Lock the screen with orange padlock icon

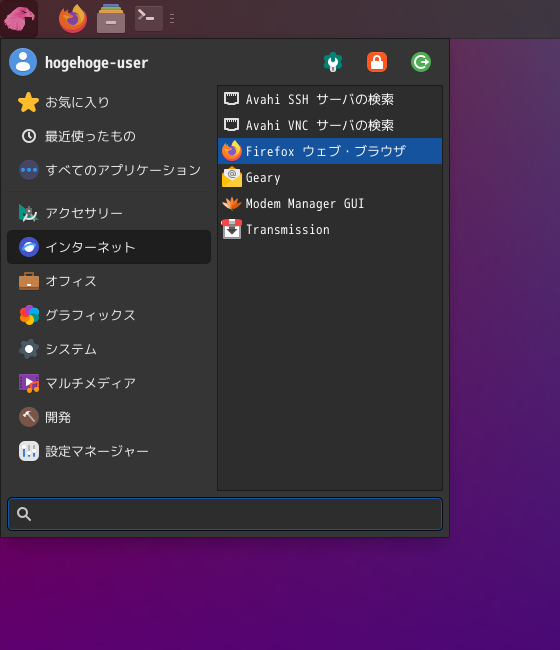point(377,62)
